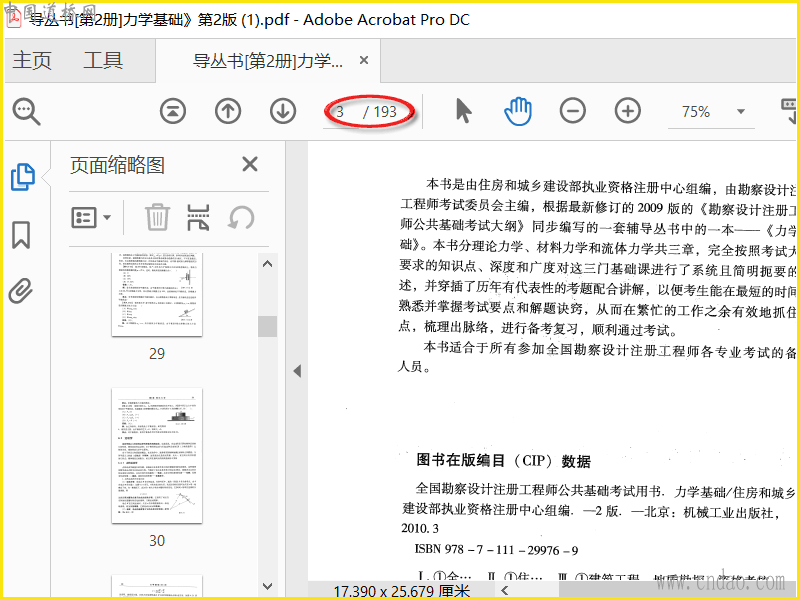Open the attachments paperclip panel
This screenshot has width=800, height=600.
[x=21, y=291]
